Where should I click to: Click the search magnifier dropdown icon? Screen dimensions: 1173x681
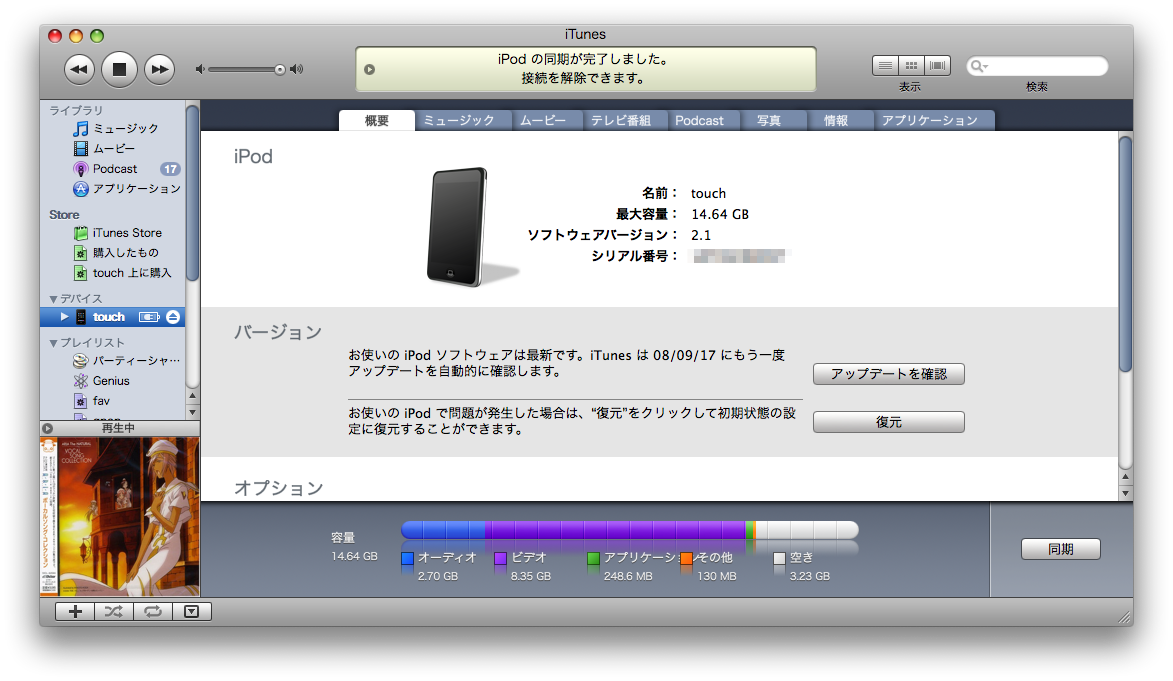pyautogui.click(x=978, y=67)
